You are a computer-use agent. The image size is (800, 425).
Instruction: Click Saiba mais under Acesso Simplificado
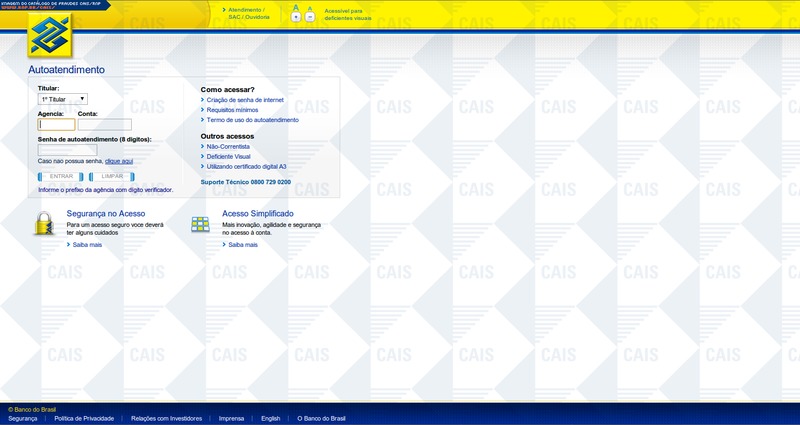243,244
